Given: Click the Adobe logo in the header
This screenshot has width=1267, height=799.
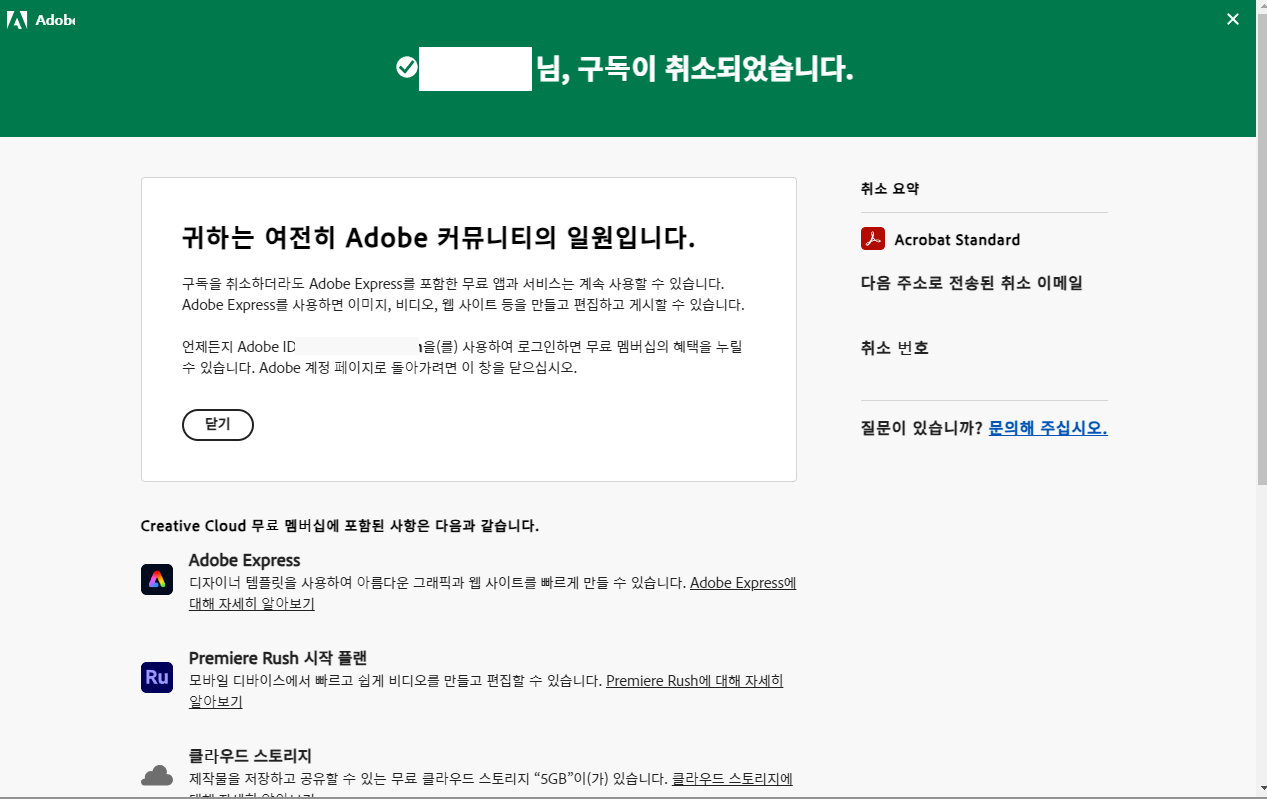Looking at the screenshot, I should (41, 20).
